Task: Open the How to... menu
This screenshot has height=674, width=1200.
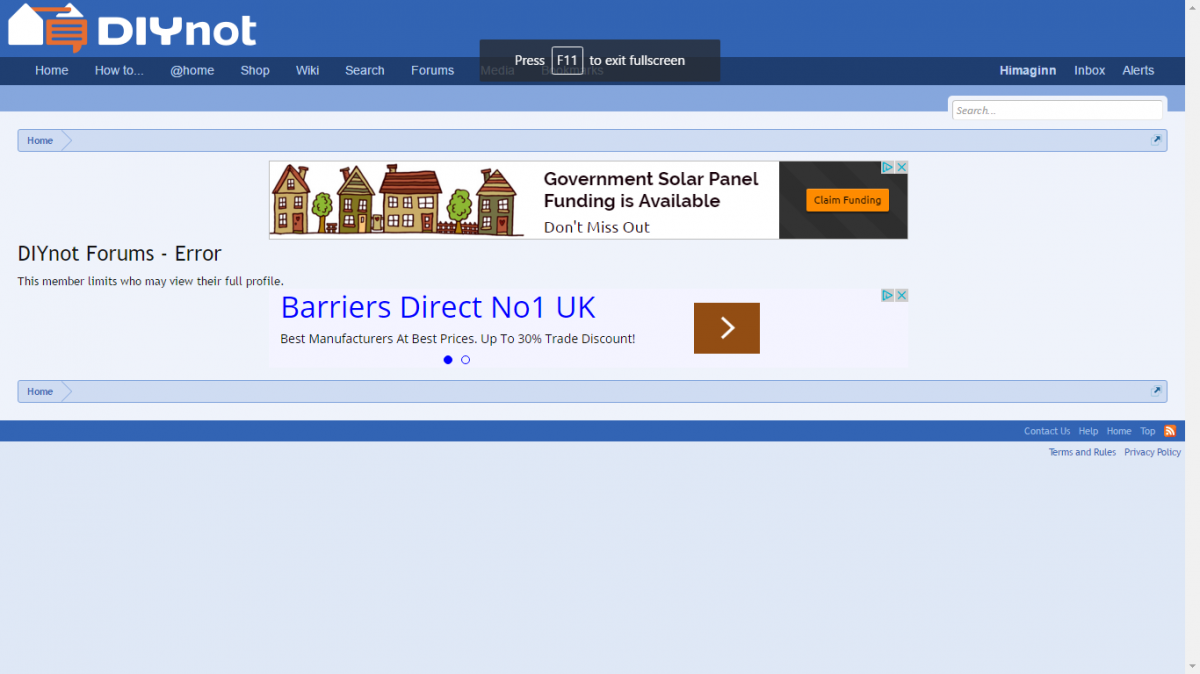Action: pos(119,71)
